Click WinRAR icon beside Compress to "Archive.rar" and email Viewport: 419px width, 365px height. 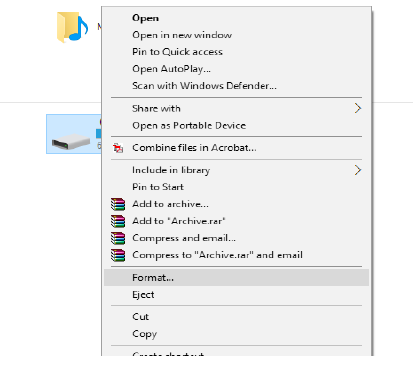point(118,255)
